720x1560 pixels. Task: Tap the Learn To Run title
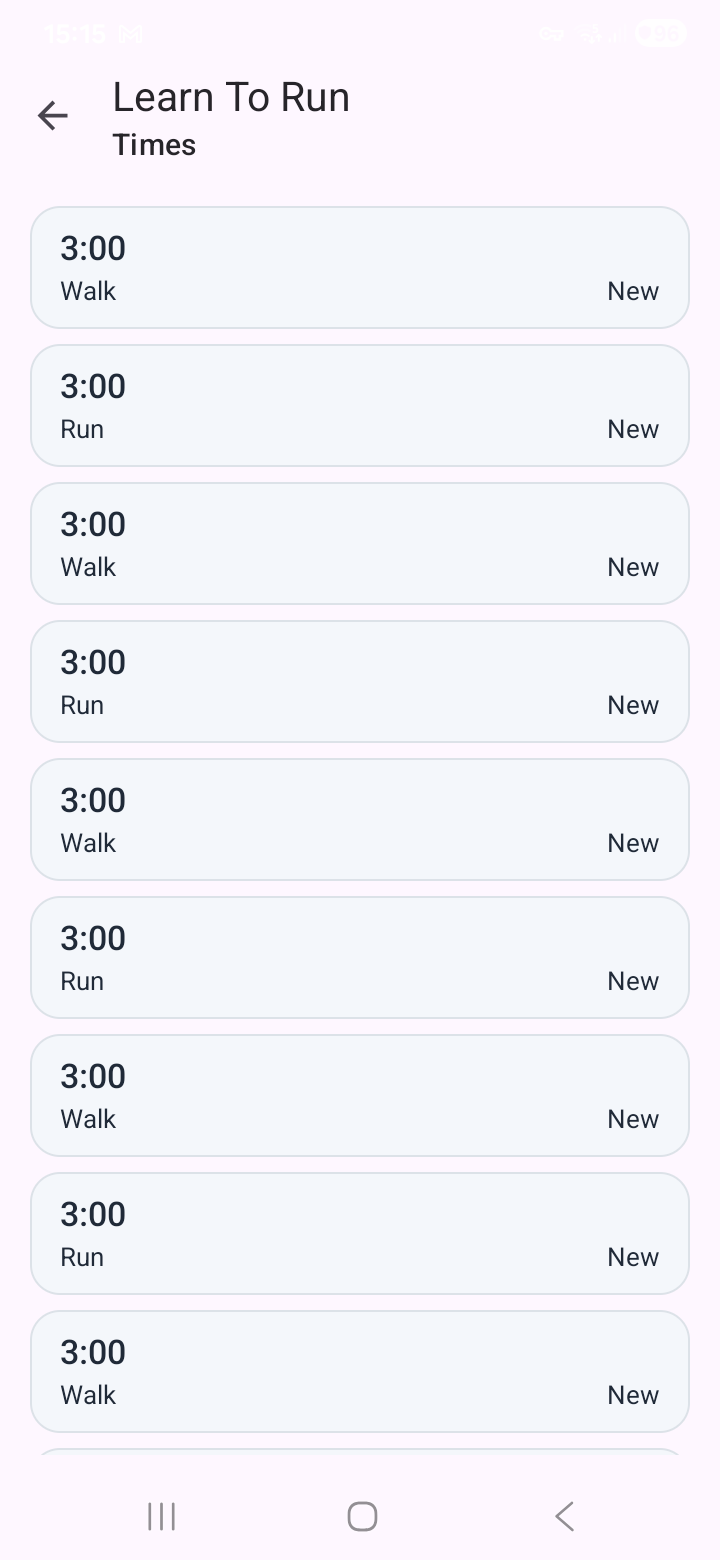[231, 97]
